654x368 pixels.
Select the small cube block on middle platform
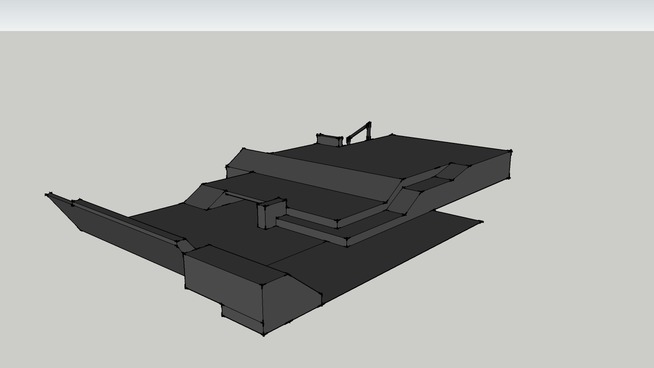(272, 213)
